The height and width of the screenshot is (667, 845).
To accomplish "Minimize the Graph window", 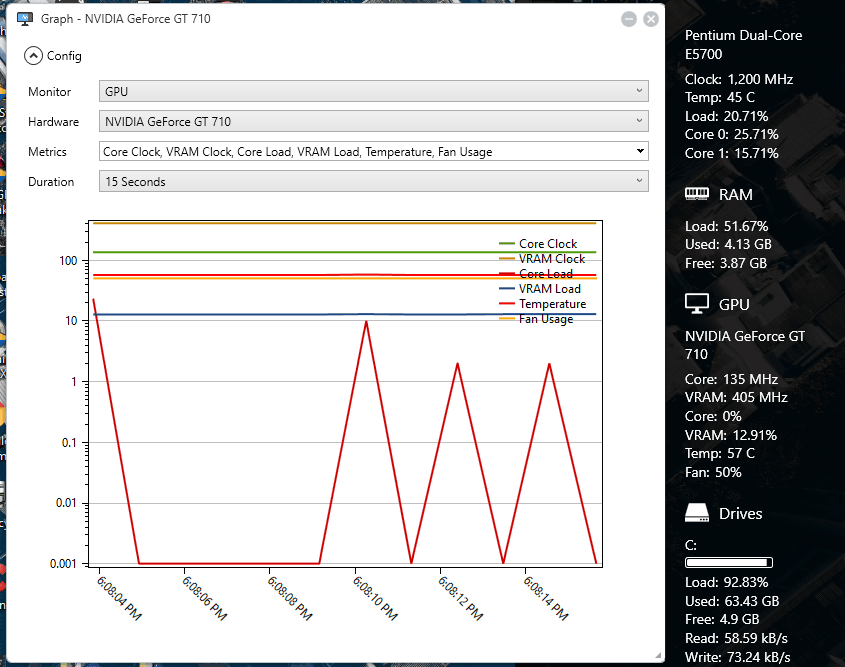I will tap(629, 19).
